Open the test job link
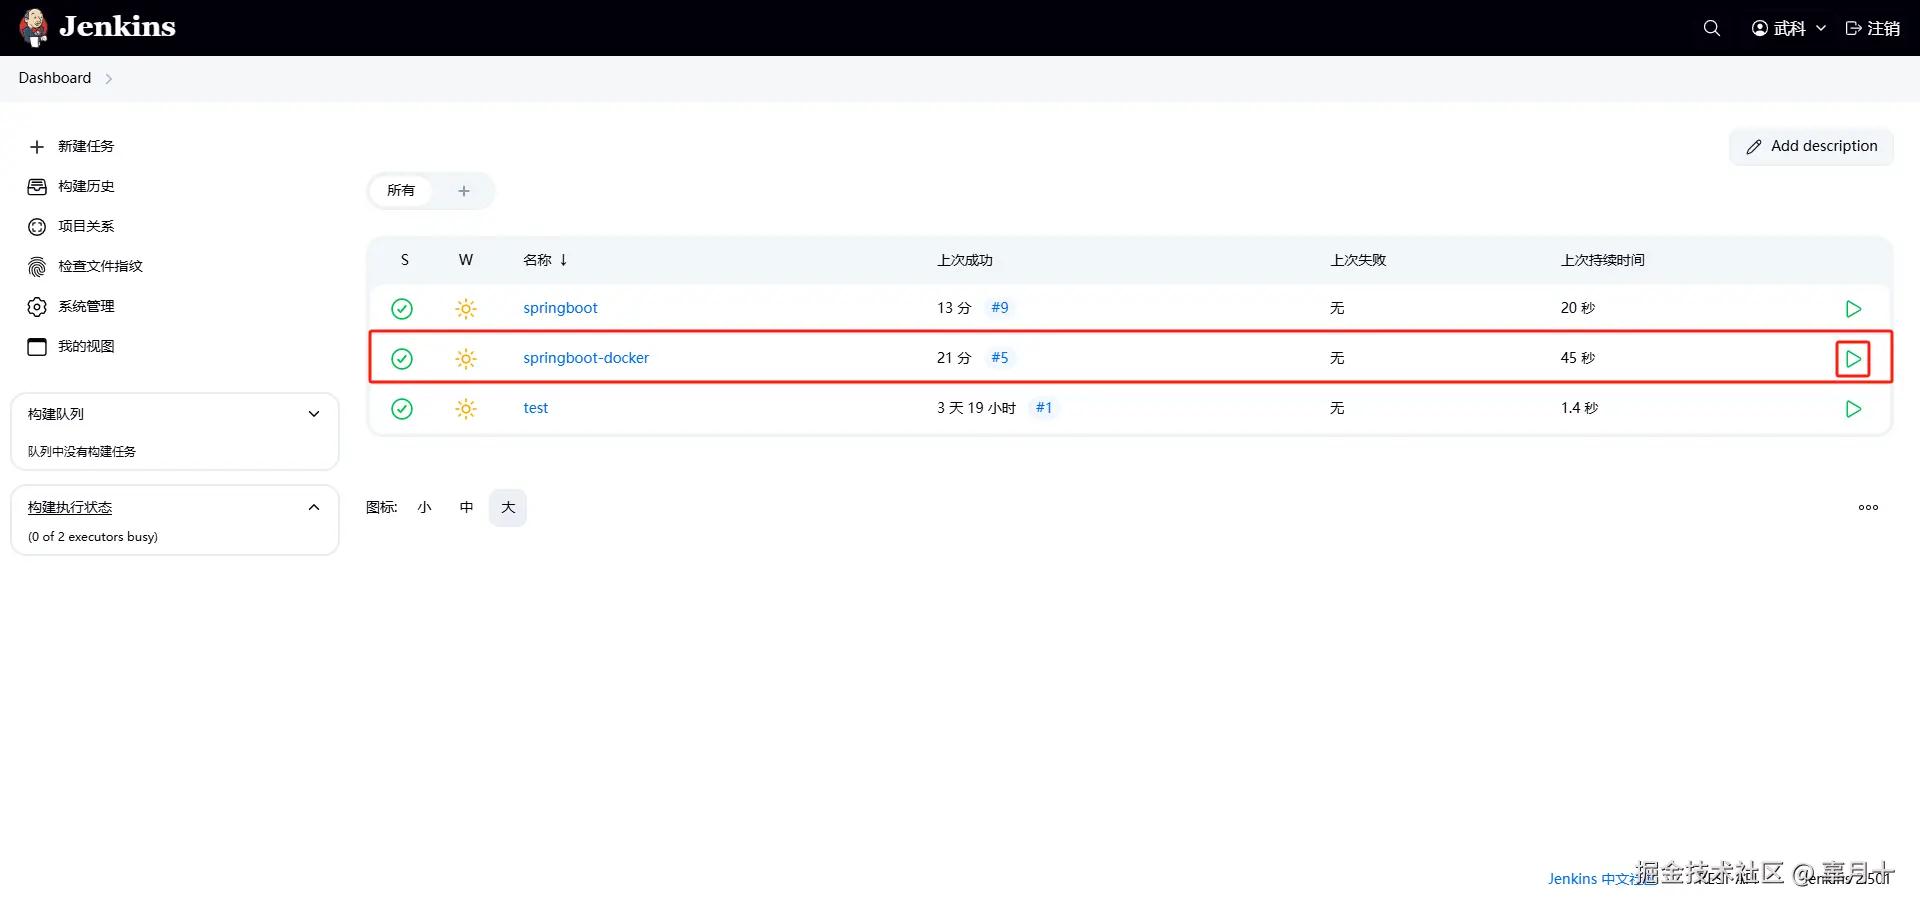Screen dimensions: 1920x911 536,408
